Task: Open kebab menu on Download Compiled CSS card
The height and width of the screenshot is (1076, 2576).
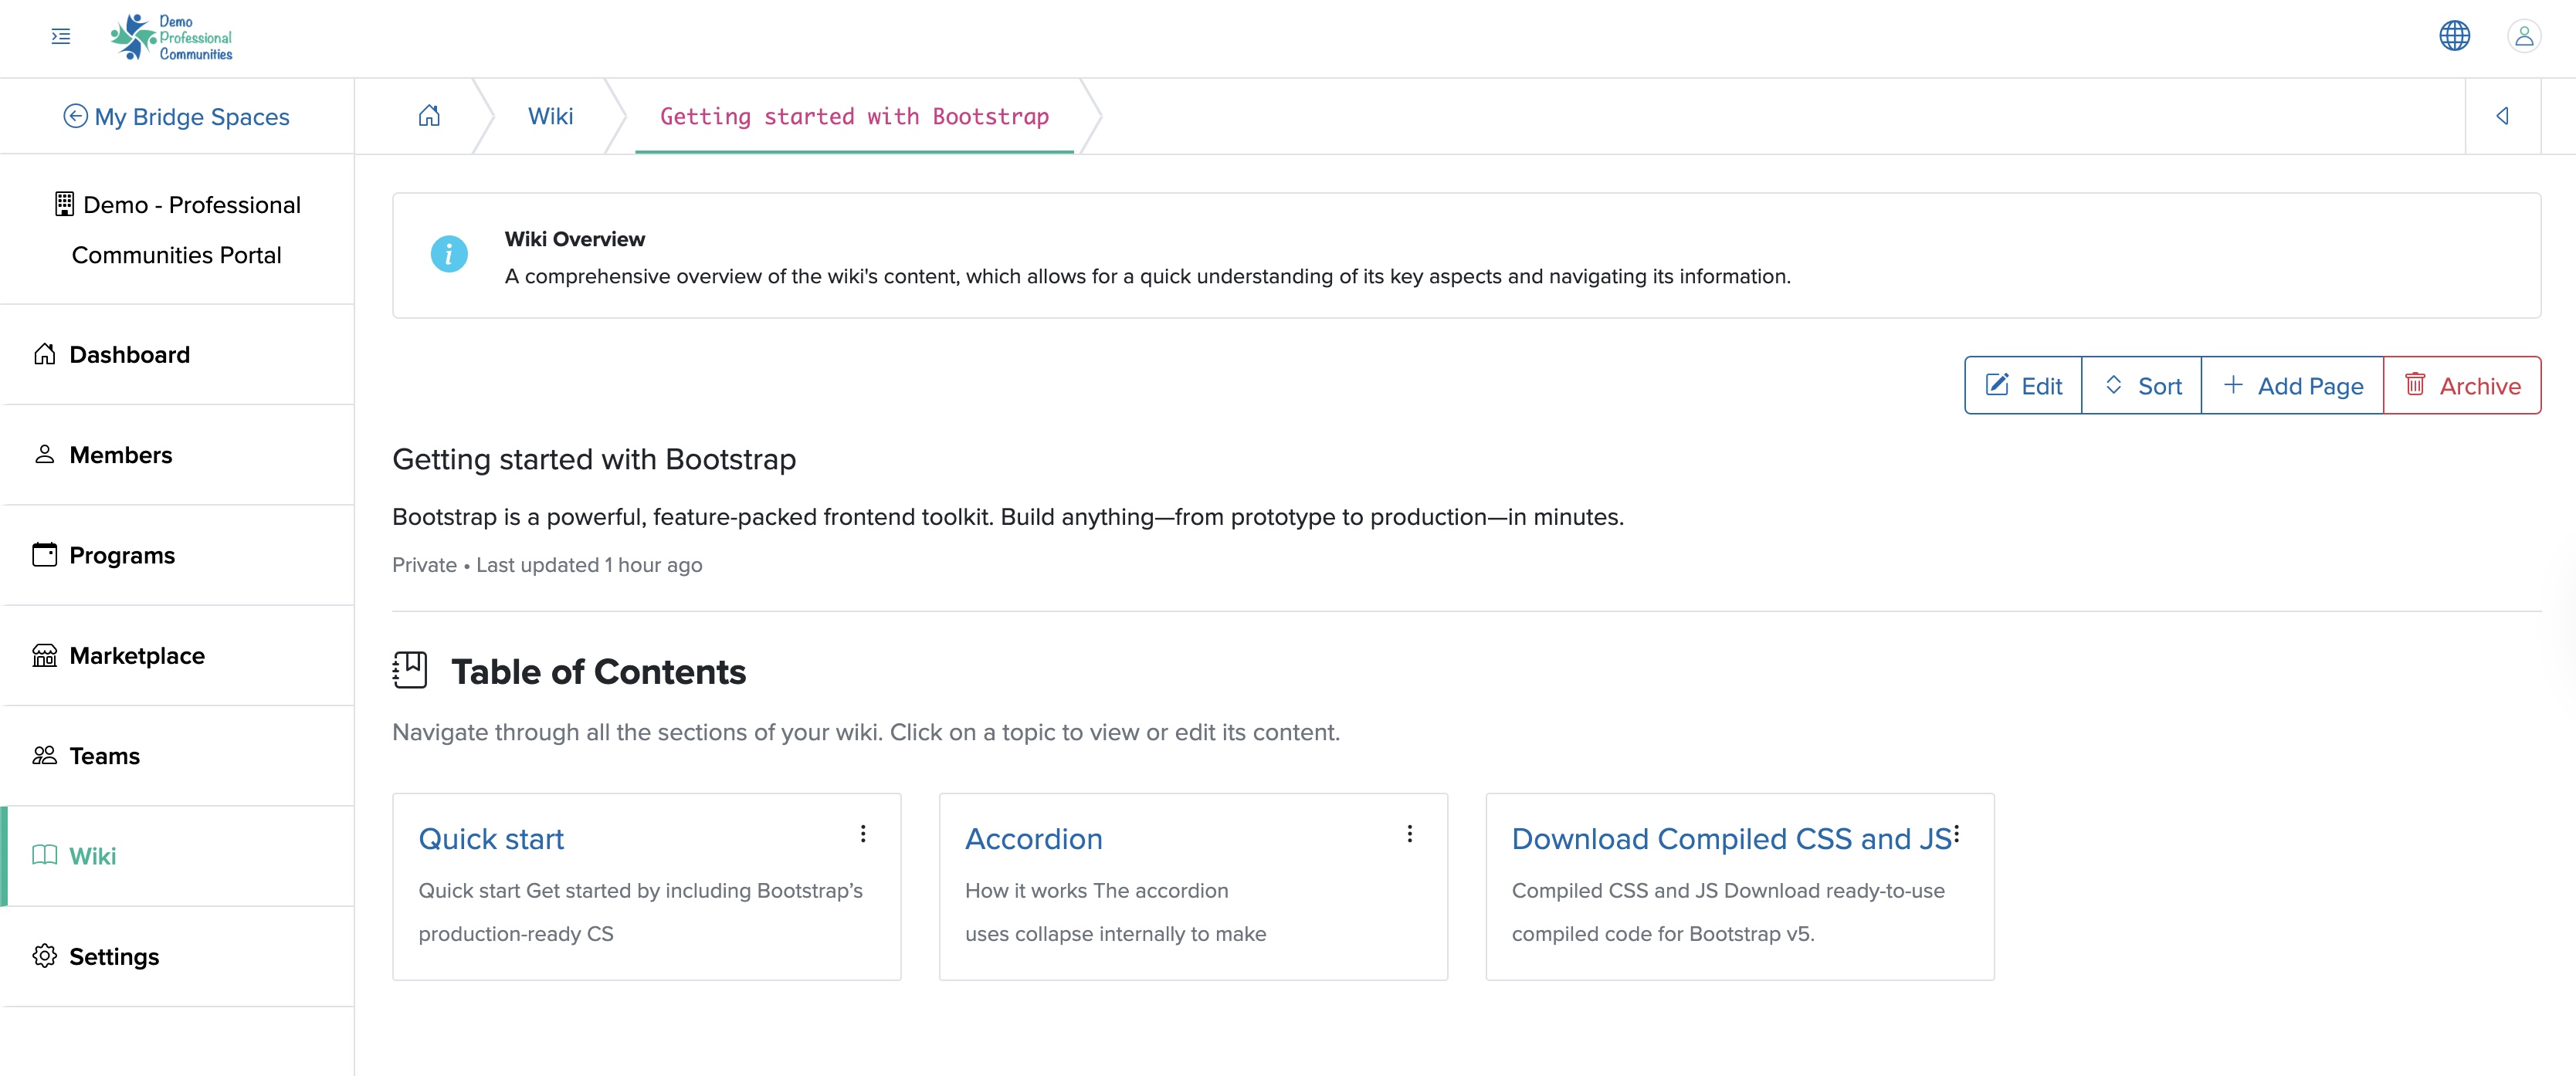Action: click(x=1956, y=834)
